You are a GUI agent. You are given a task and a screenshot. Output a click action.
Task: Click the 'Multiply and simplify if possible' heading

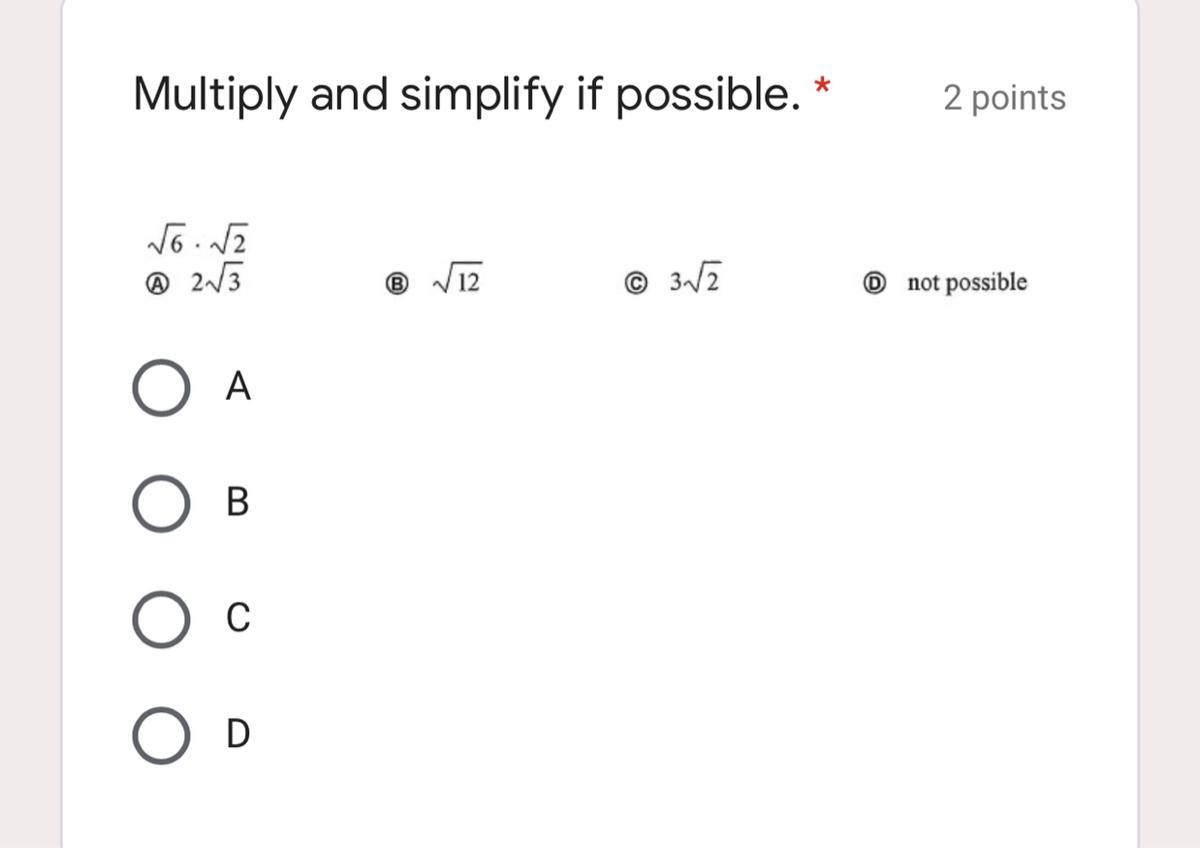pyautogui.click(x=467, y=95)
